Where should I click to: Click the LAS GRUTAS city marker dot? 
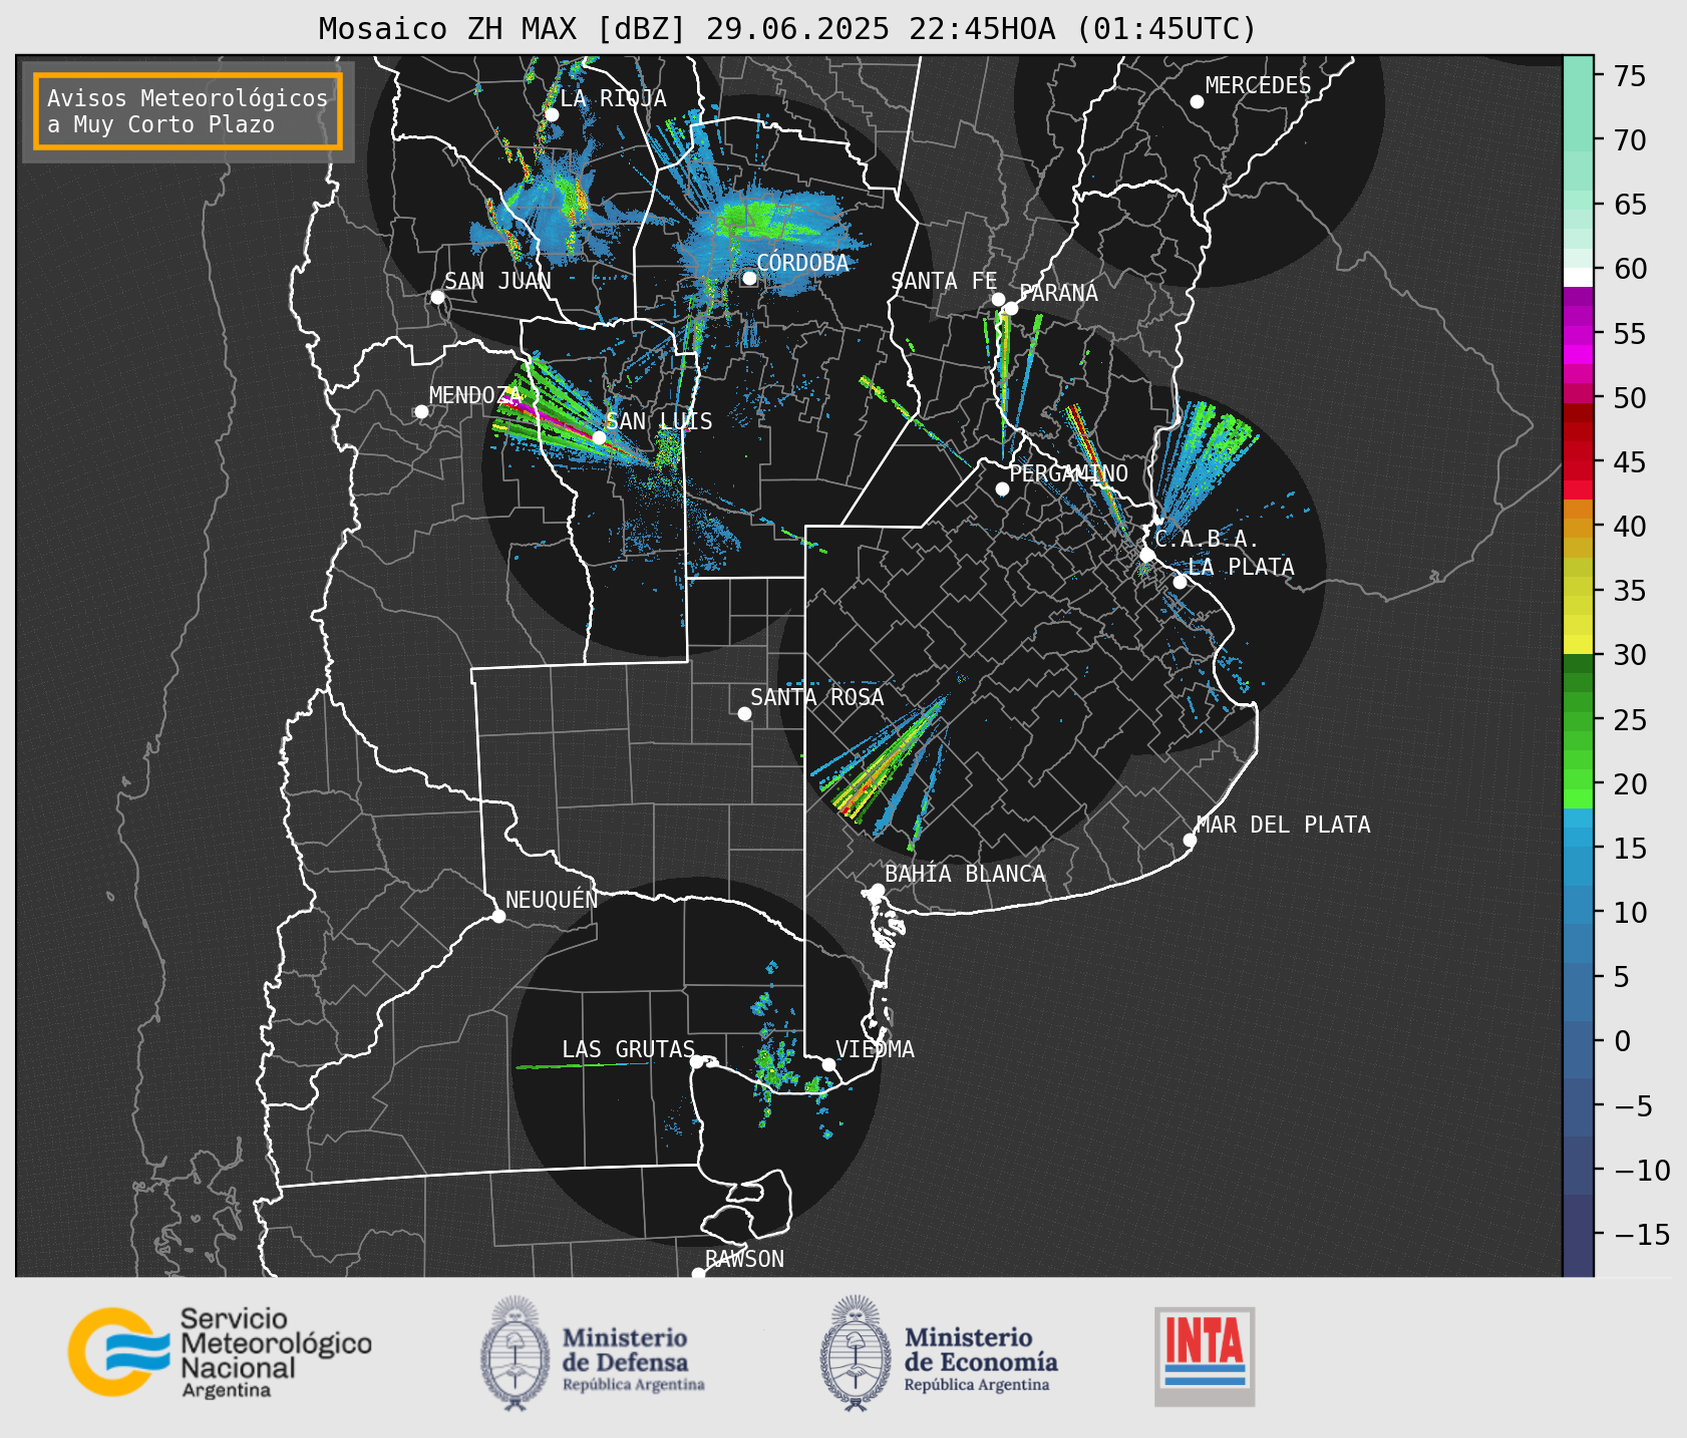click(697, 1062)
